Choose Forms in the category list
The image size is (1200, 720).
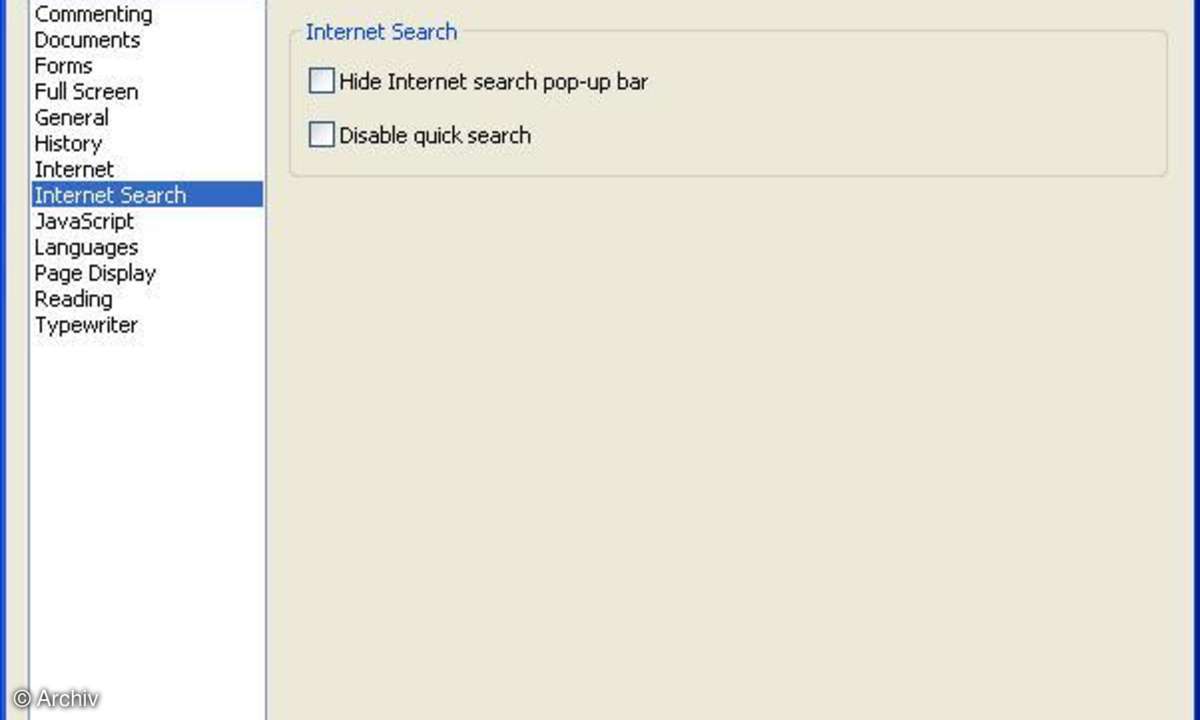pyautogui.click(x=63, y=66)
